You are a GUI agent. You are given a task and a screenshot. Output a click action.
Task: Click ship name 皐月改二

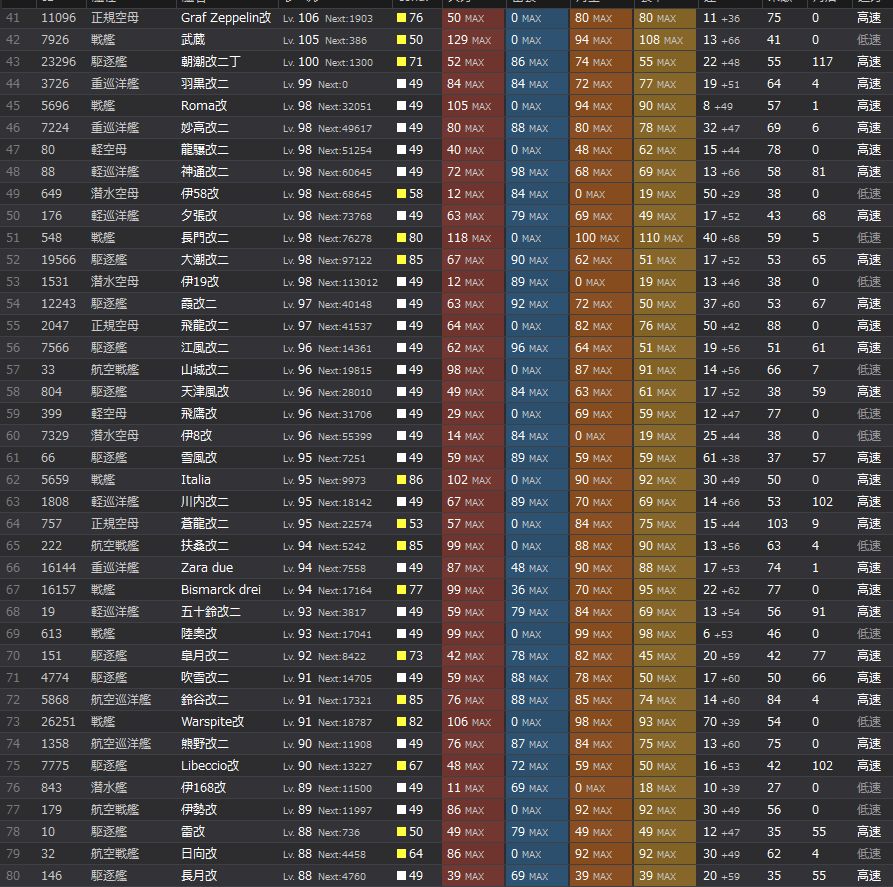204,656
